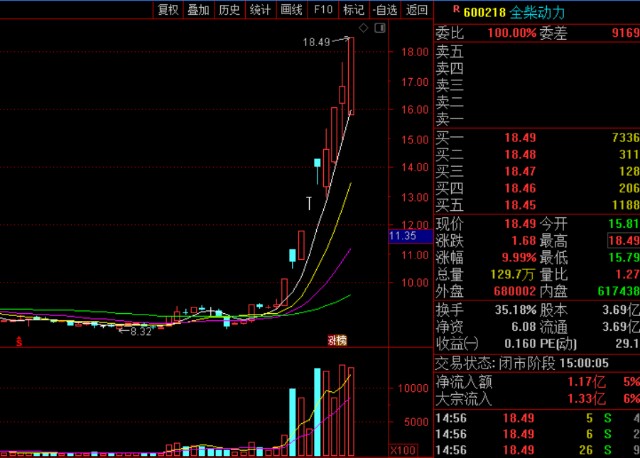This screenshot has width=640, height=458.
Task: Click the 净资 6.08 value
Action: pos(524,327)
